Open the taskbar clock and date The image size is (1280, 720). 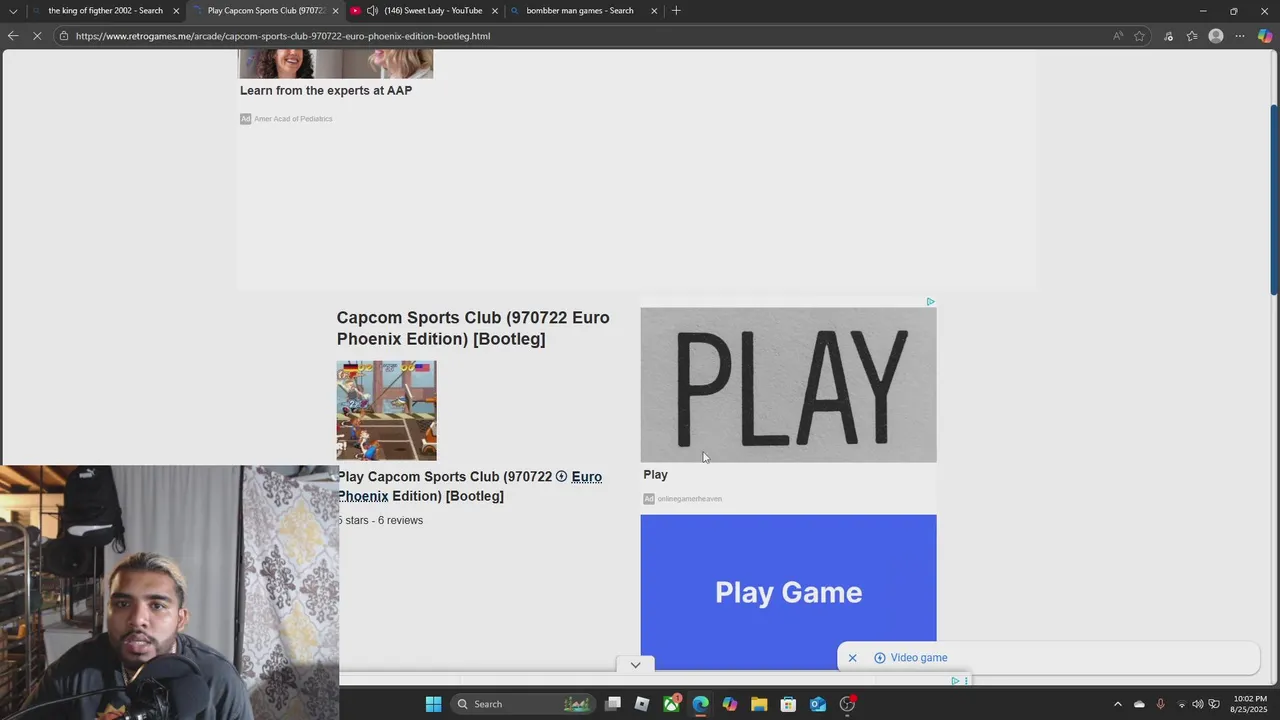(x=1250, y=704)
